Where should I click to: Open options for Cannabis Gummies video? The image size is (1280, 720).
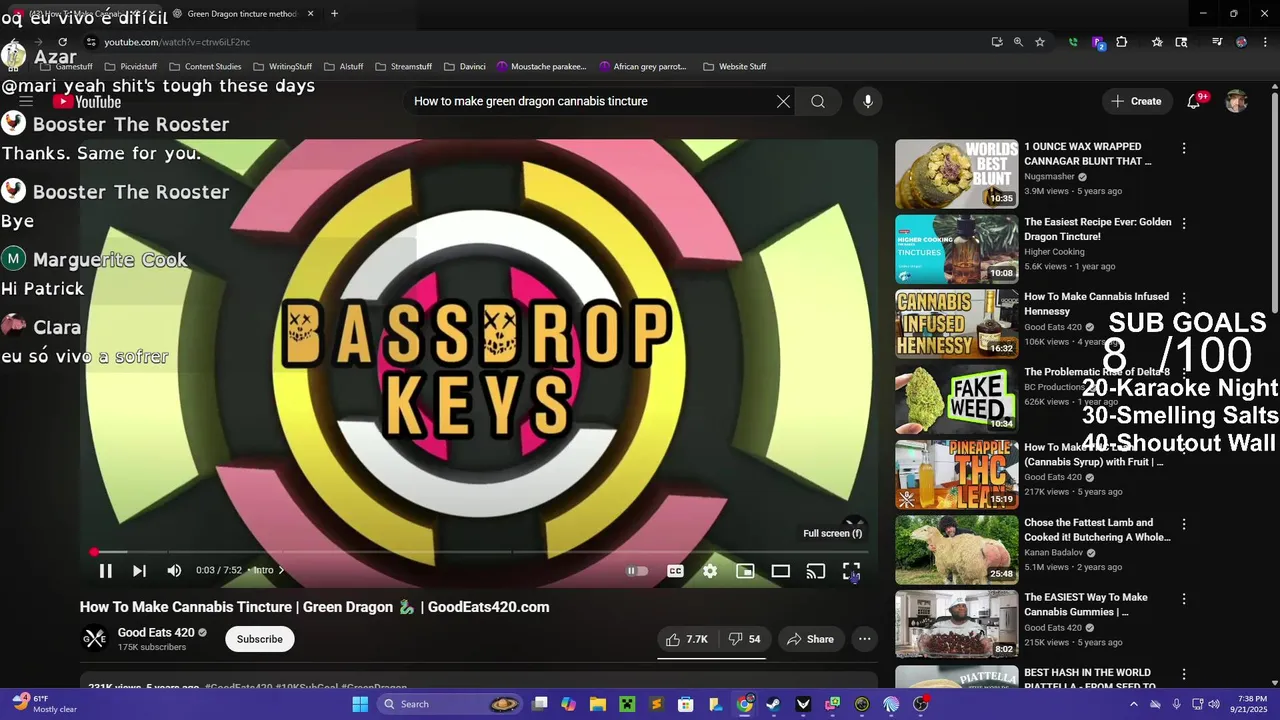point(1184,599)
